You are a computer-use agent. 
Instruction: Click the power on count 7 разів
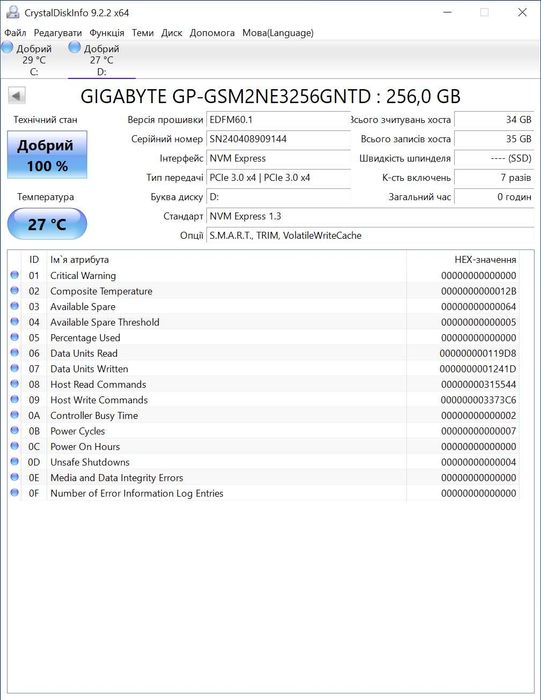pyautogui.click(x=494, y=177)
